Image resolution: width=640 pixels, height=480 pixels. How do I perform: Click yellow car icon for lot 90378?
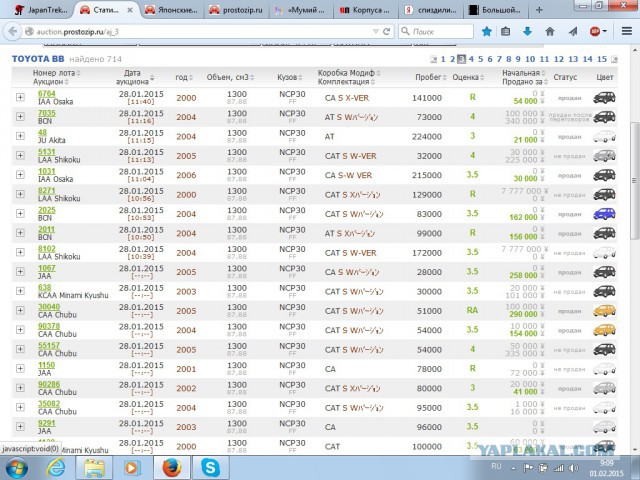tap(604, 330)
